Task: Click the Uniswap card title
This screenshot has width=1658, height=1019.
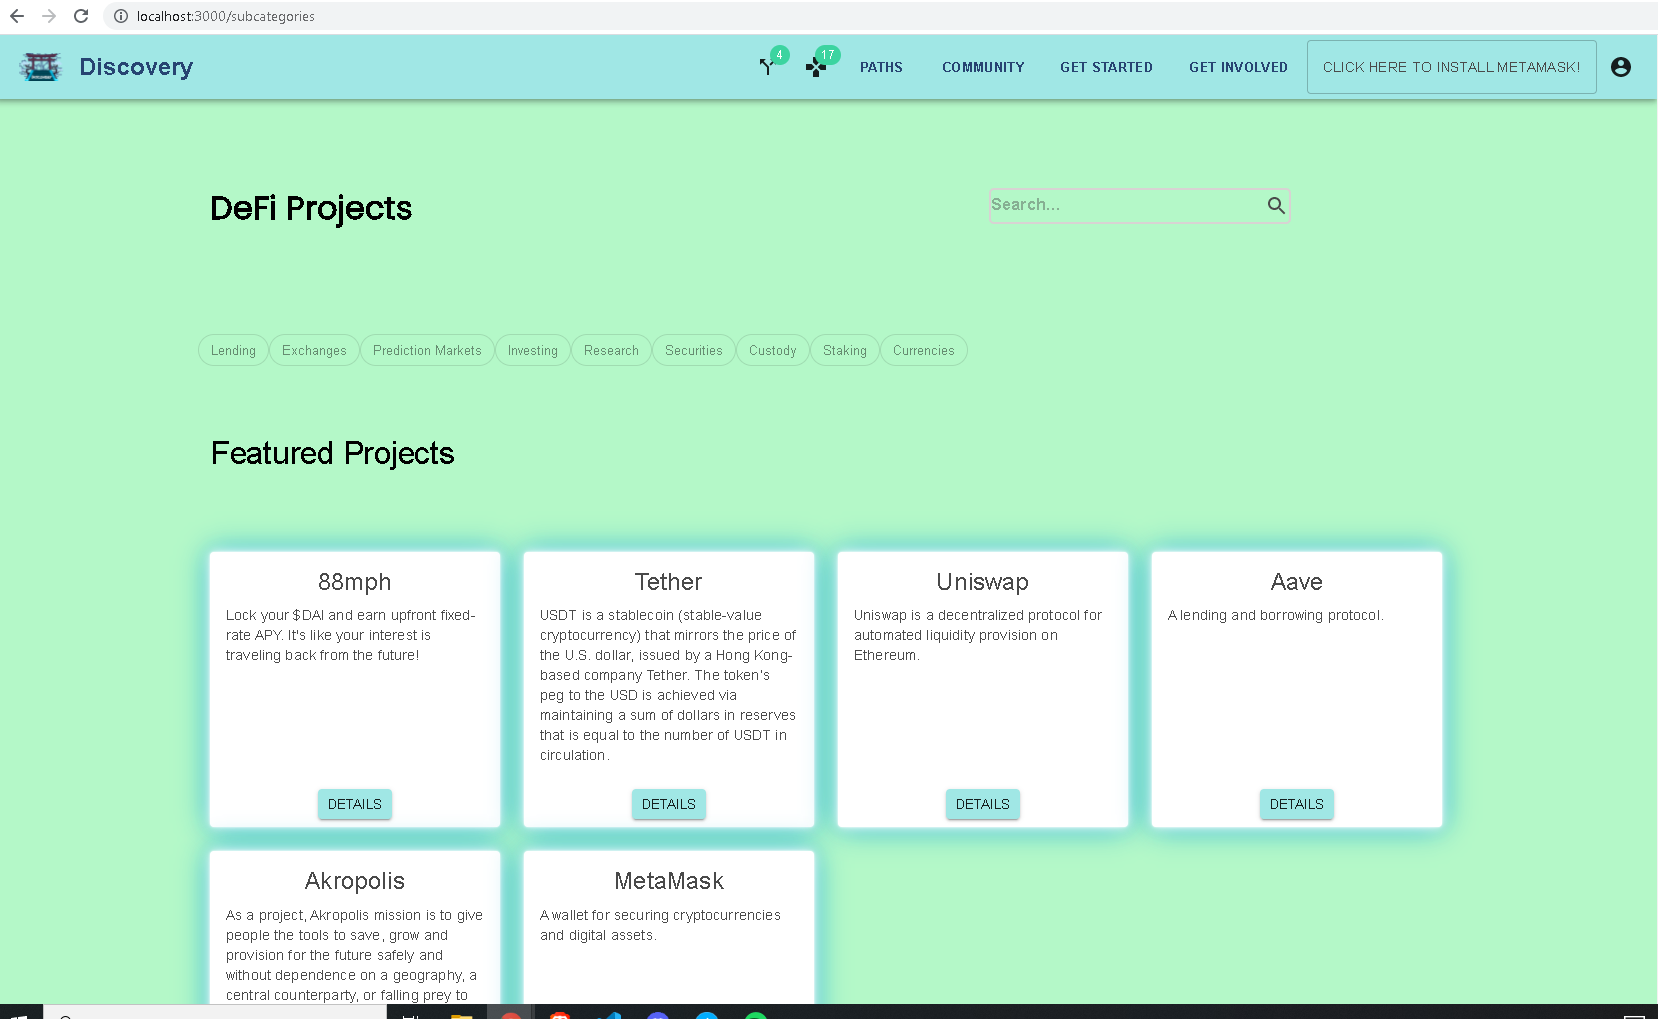Action: pos(983,582)
